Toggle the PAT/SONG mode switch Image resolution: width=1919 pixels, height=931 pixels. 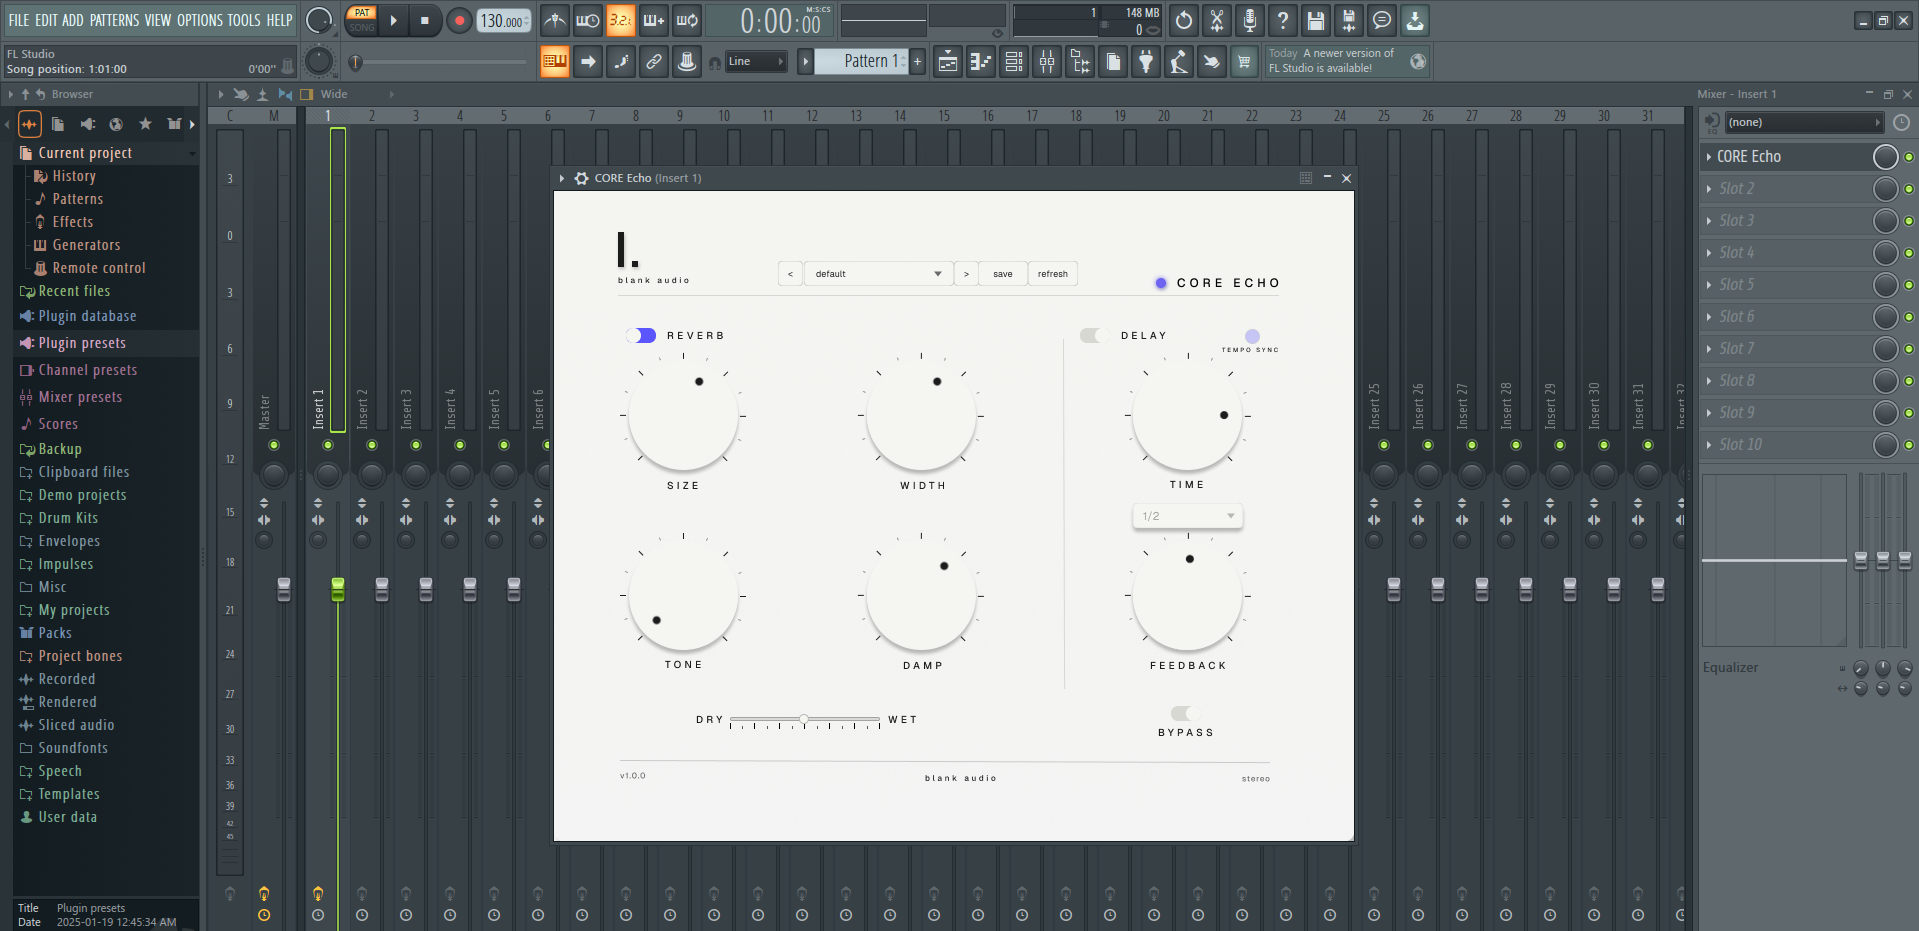[x=362, y=20]
